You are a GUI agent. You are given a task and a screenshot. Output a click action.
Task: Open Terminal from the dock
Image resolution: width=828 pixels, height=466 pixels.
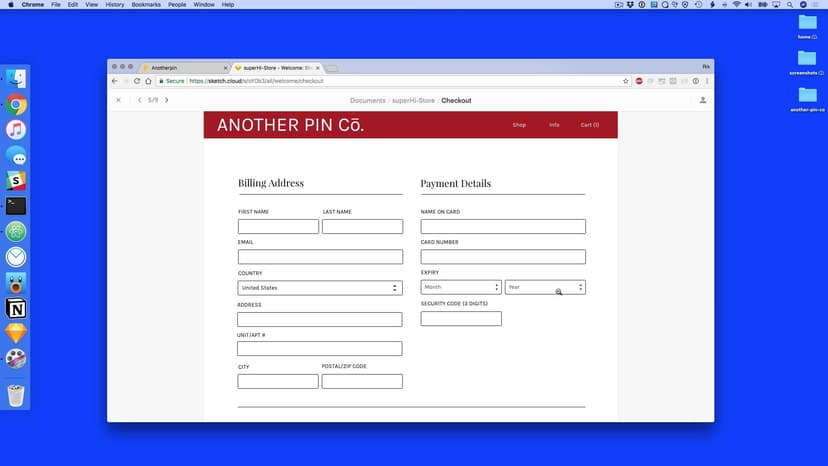pos(16,206)
